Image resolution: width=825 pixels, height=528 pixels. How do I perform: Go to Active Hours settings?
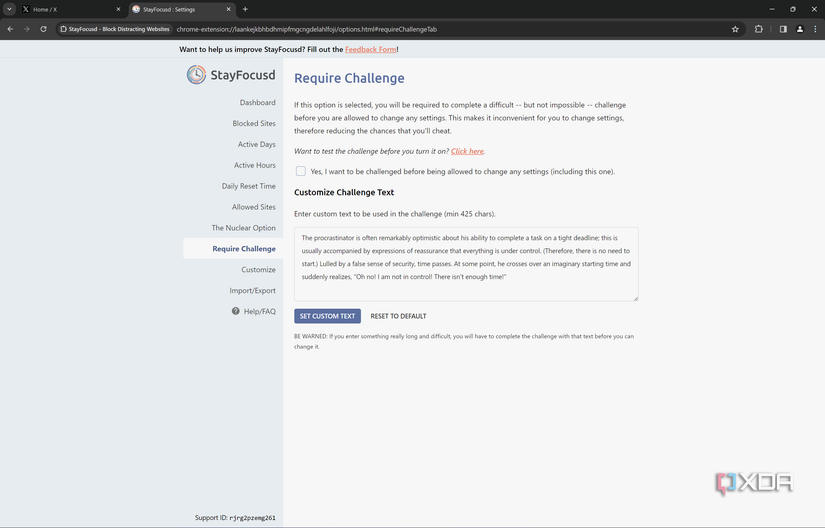click(x=255, y=165)
